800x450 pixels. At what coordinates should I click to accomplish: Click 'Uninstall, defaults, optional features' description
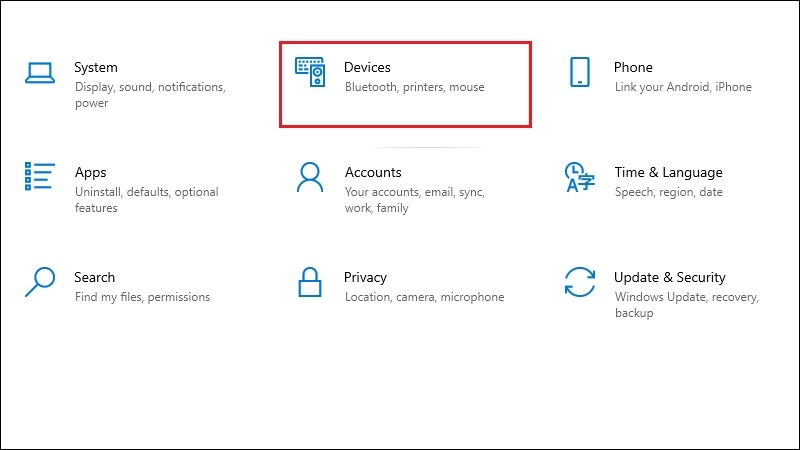(146, 200)
